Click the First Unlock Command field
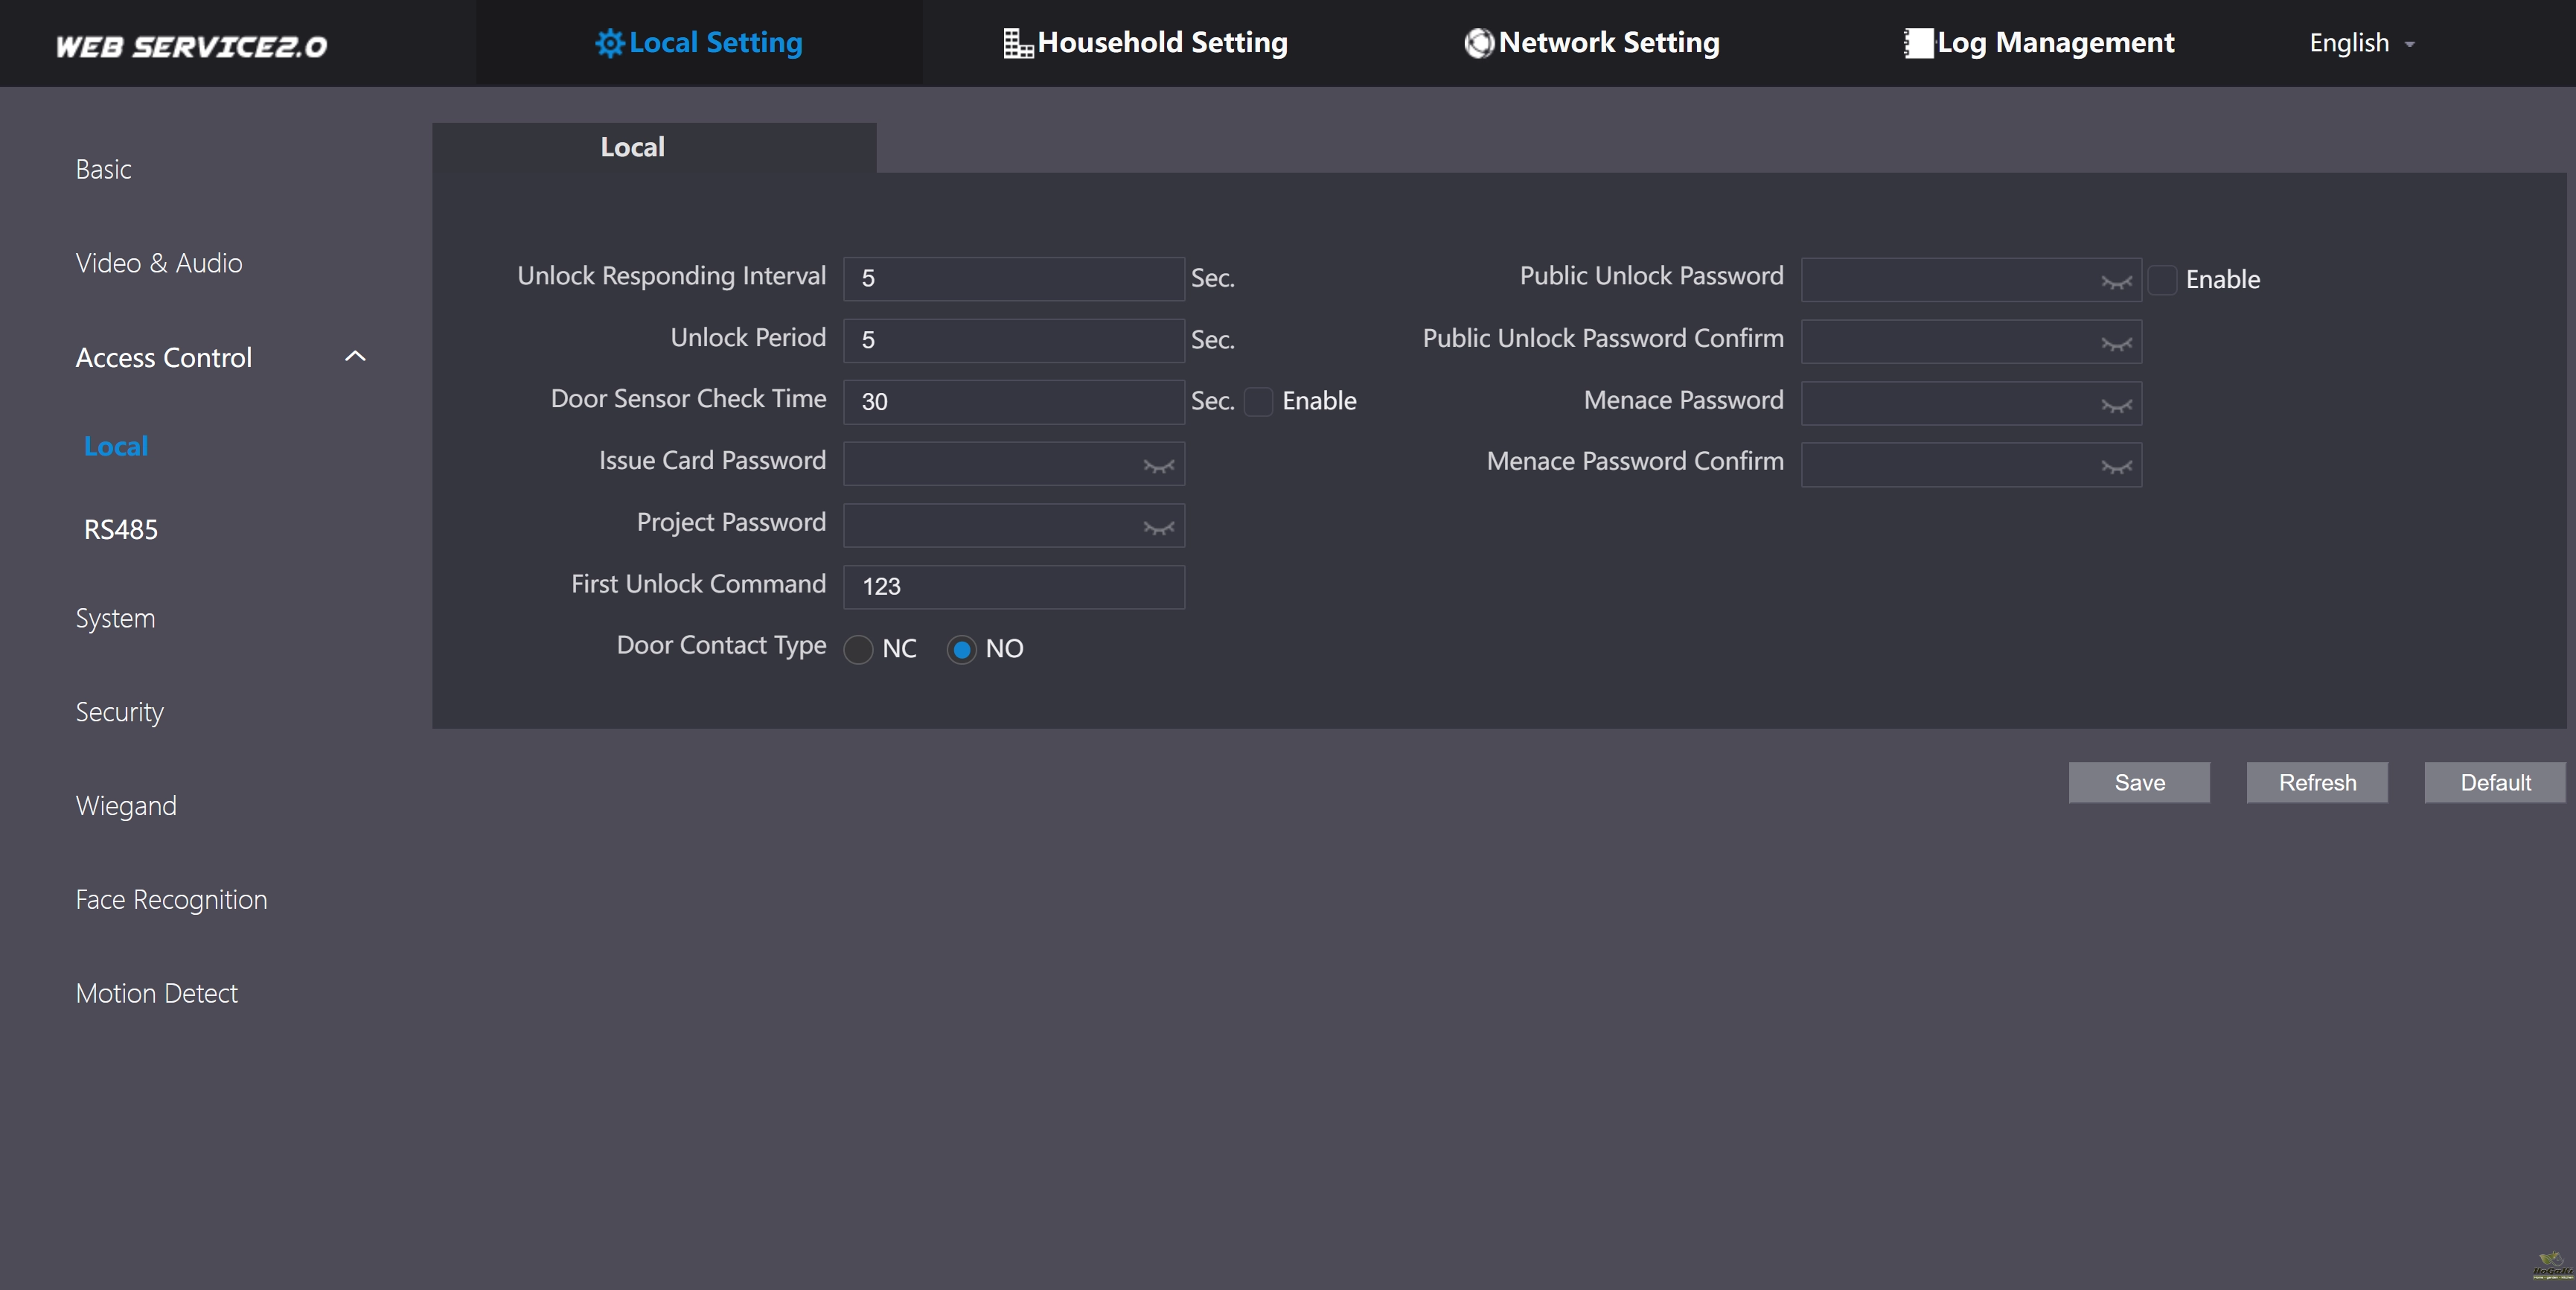Screen dimensions: 2576x1290 click(x=1013, y=587)
